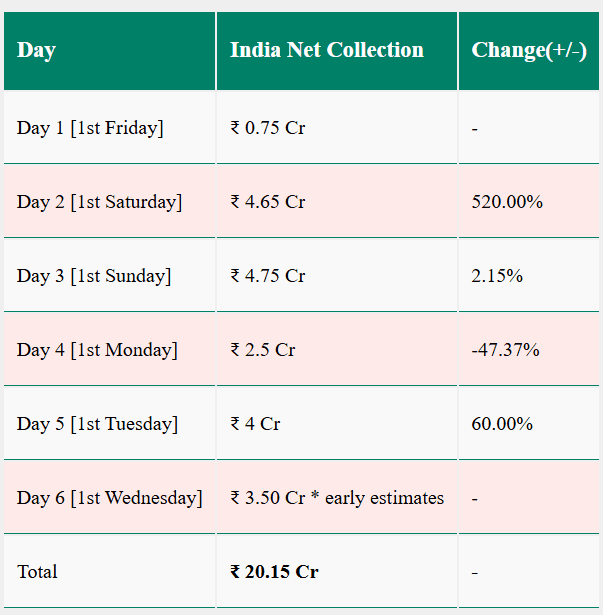The height and width of the screenshot is (615, 603).
Task: Click the bold ₹ 20.15 Cr total
Action: [x=274, y=572]
